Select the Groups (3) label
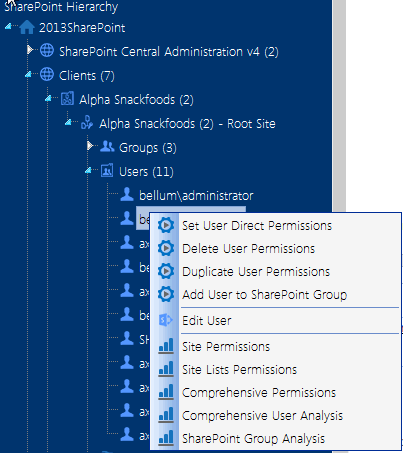Image resolution: width=403 pixels, height=453 pixels. point(148,148)
